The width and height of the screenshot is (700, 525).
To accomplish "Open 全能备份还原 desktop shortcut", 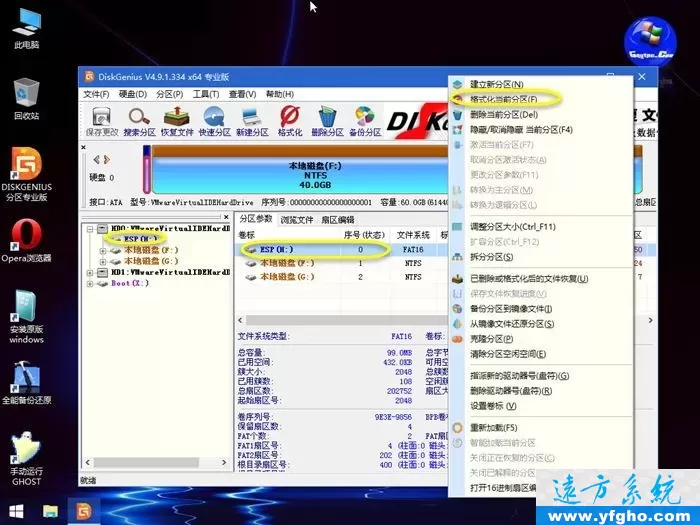I will [x=26, y=383].
